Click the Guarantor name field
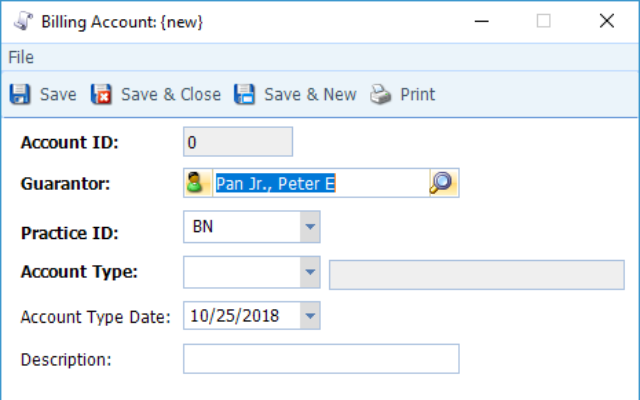Image resolution: width=640 pixels, height=400 pixels. (321, 183)
